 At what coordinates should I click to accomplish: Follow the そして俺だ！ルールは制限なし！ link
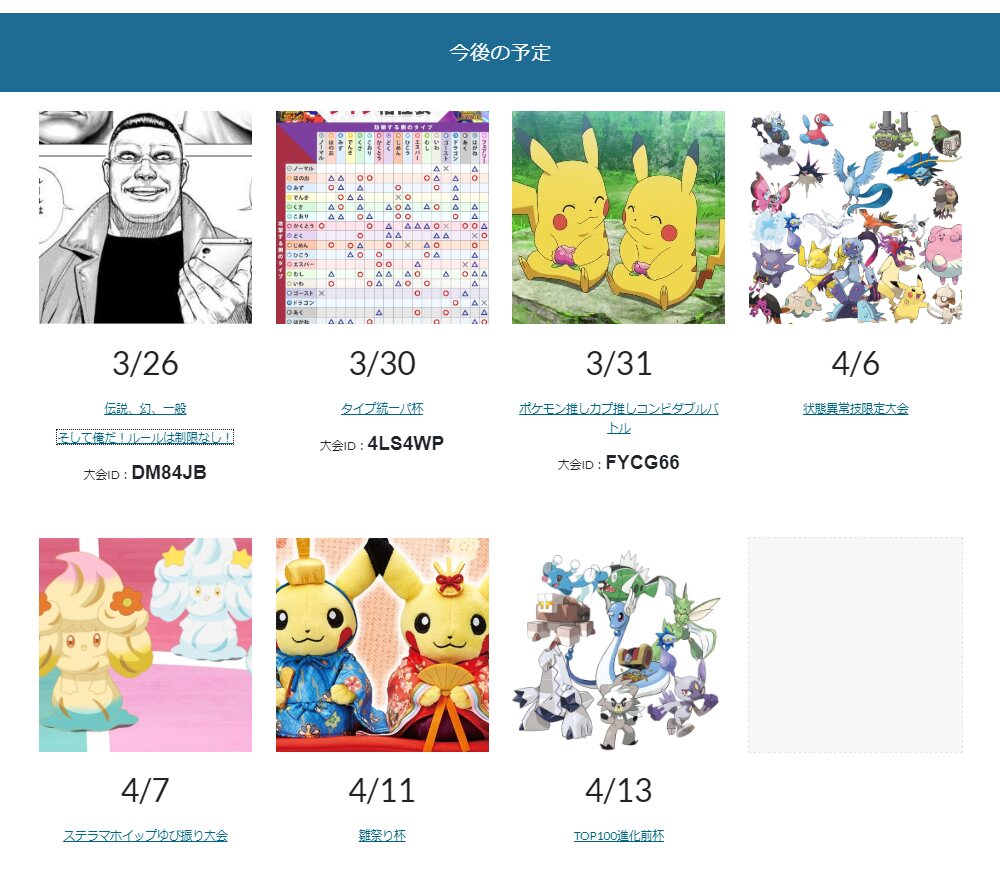(x=145, y=437)
